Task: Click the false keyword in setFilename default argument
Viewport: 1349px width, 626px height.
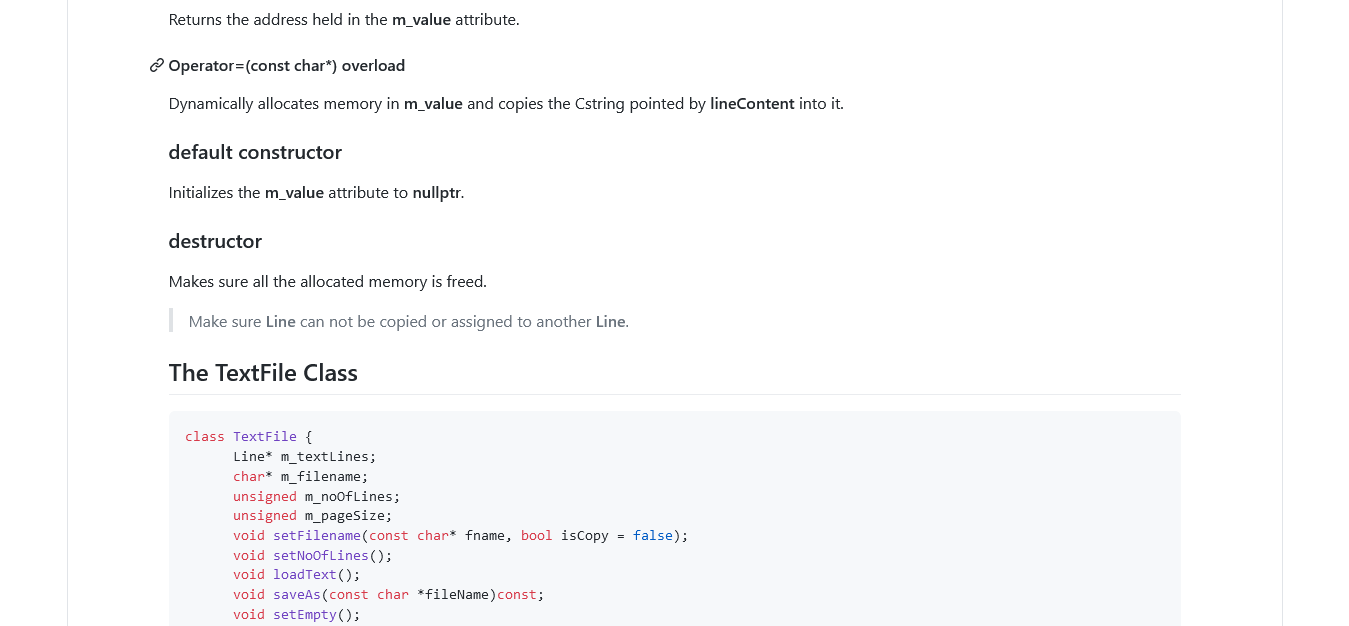Action: 653,535
